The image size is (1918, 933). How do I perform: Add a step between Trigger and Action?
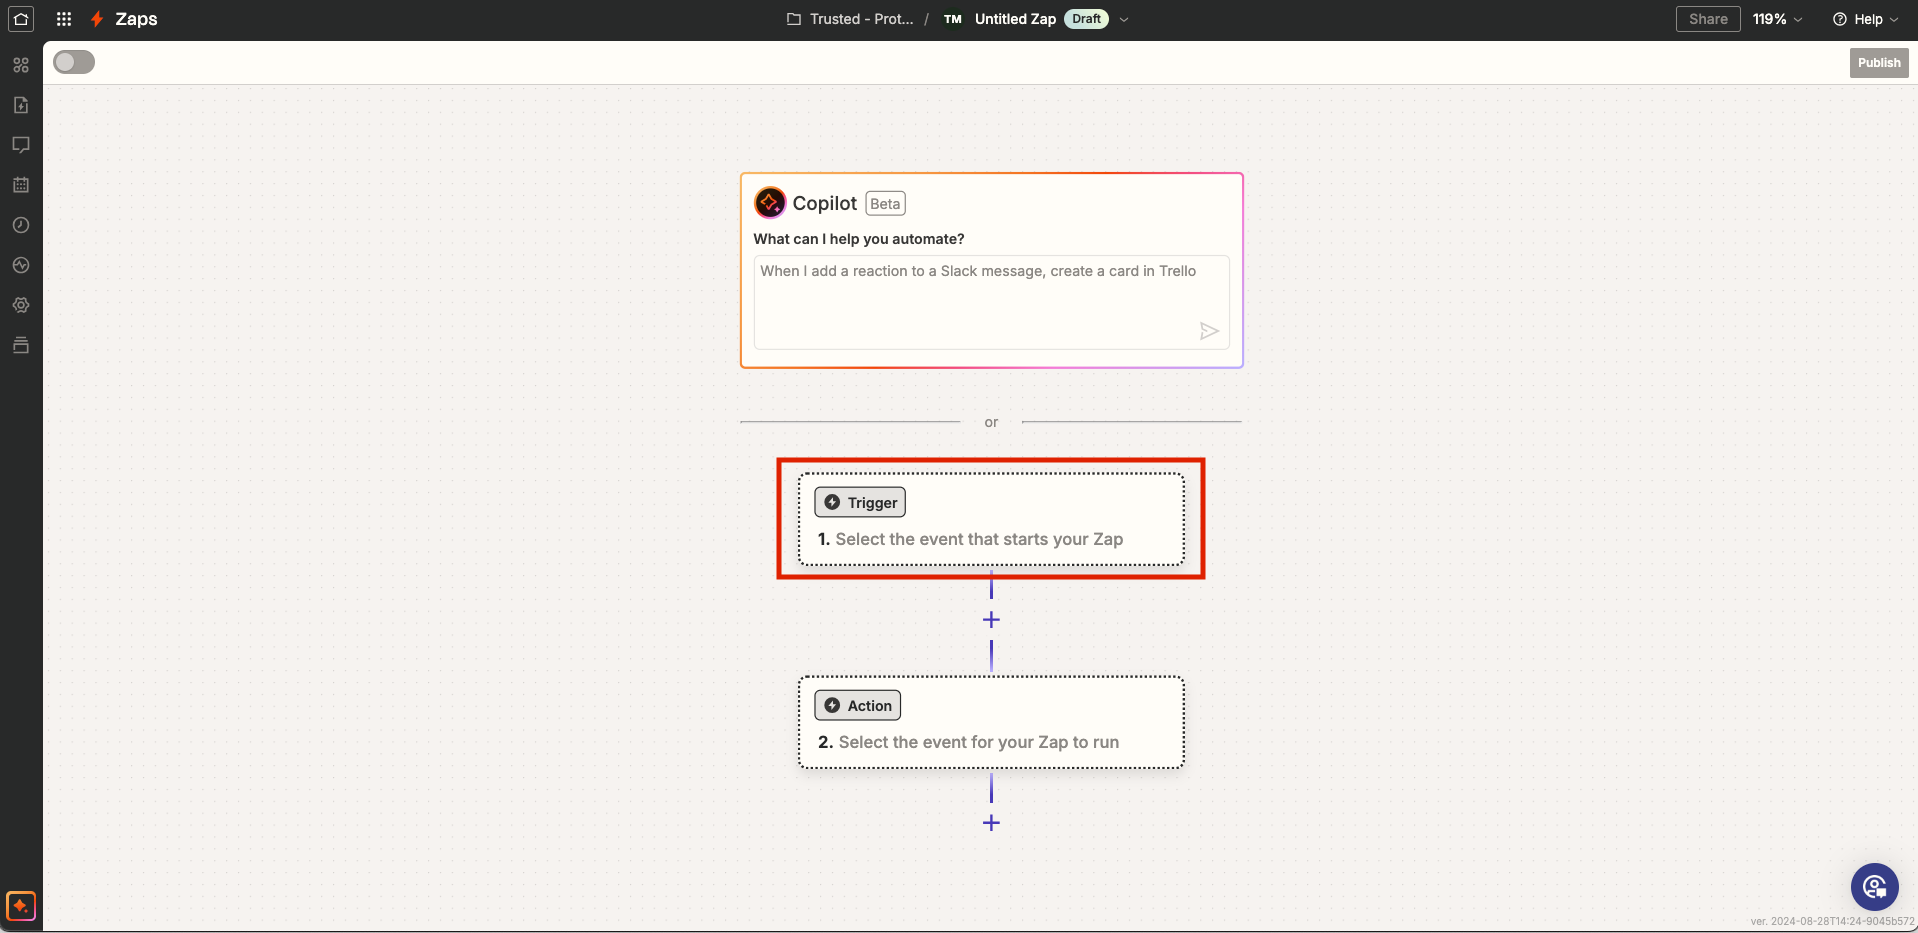[991, 620]
